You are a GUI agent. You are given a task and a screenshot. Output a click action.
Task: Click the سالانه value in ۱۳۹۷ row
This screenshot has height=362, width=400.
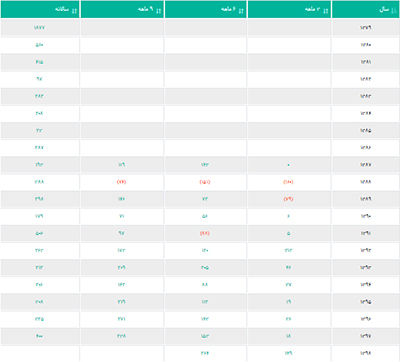tap(39, 336)
